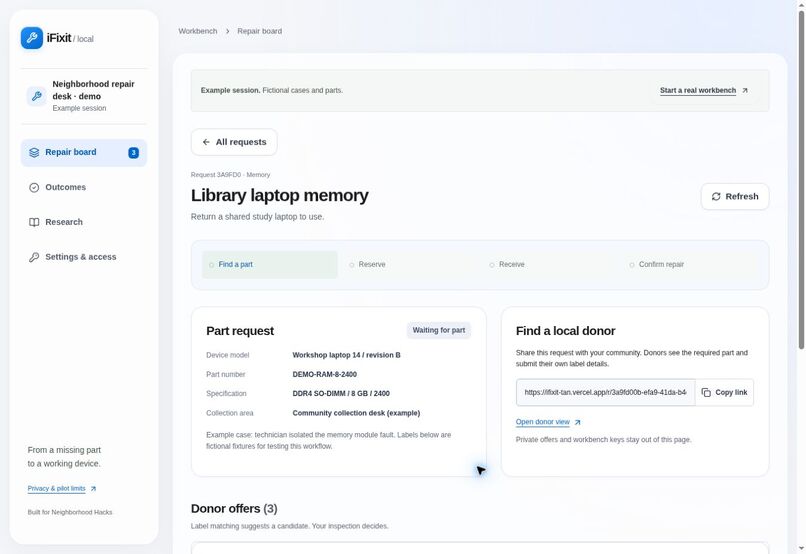Screen dimensions: 806x554
Task: Click the Waiting for part status badge
Action: [439, 330]
